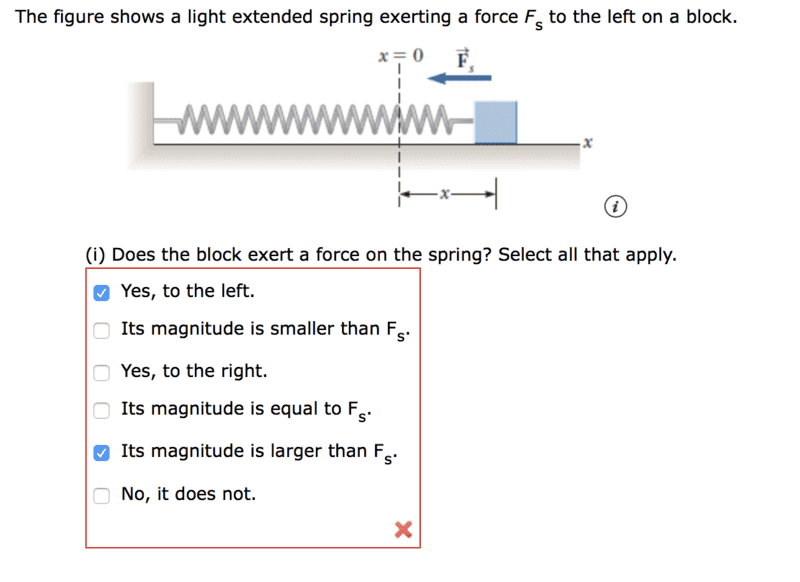This screenshot has height=582, width=800.
Task: Uncheck the "Yes, to the left" checkbox
Action: pos(101,292)
